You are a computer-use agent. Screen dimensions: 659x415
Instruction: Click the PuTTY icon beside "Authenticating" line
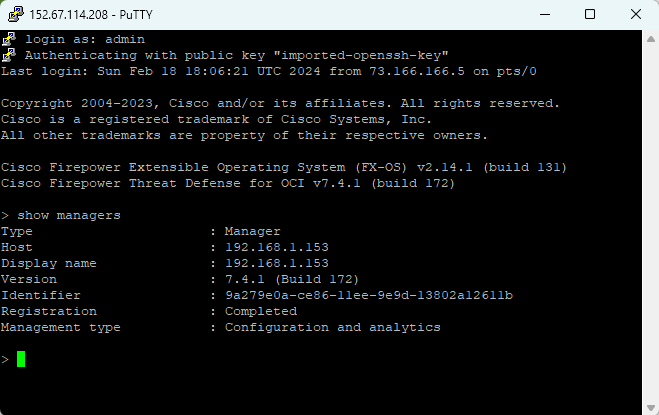point(9,54)
